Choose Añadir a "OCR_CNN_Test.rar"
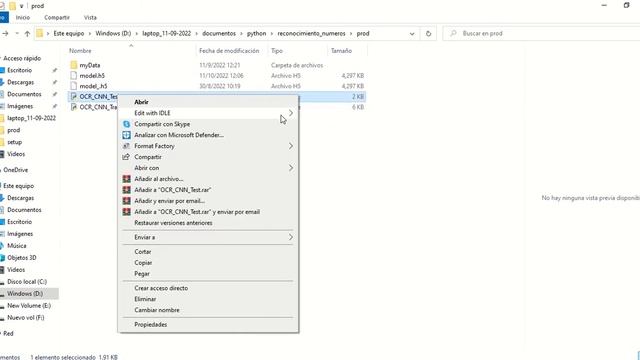The width and height of the screenshot is (640, 360). pyautogui.click(x=173, y=190)
